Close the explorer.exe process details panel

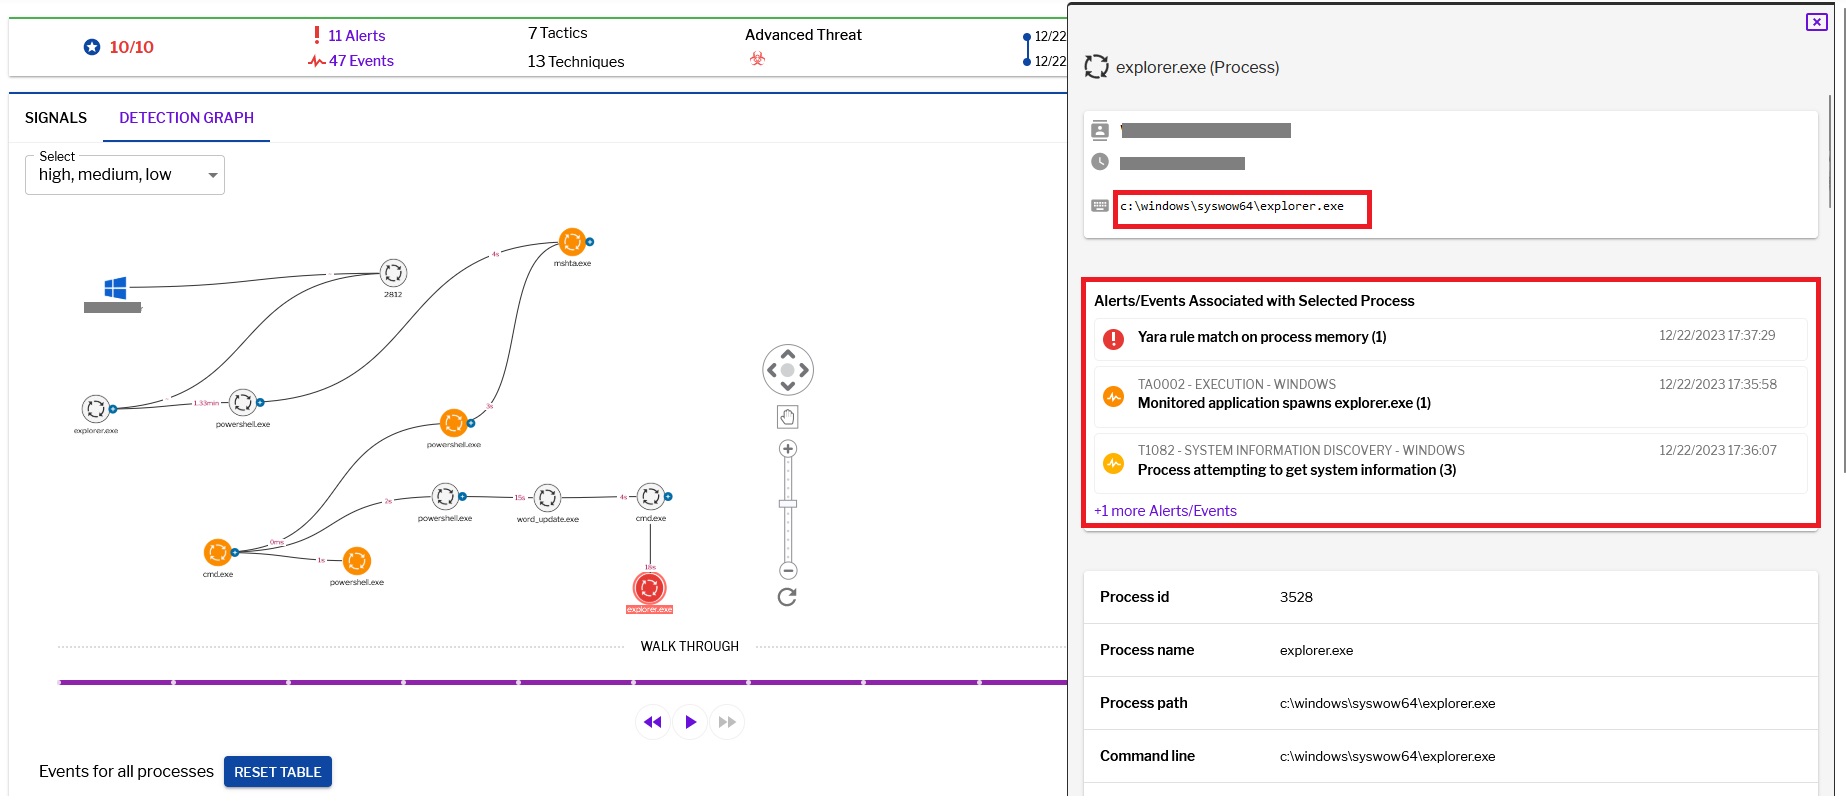pyautogui.click(x=1816, y=22)
